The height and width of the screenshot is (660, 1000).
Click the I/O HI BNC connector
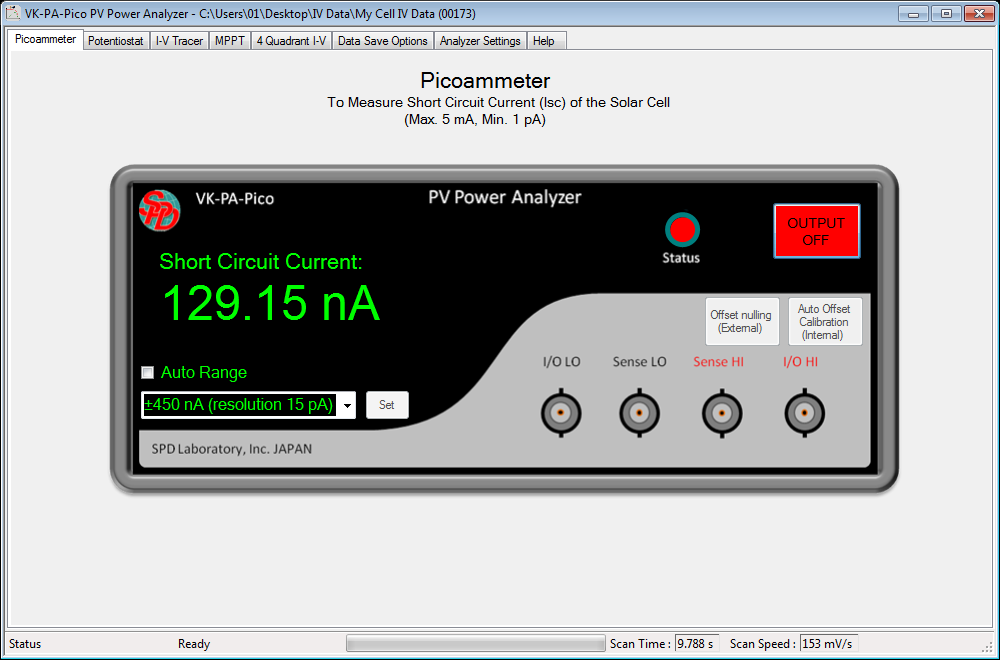pyautogui.click(x=804, y=413)
